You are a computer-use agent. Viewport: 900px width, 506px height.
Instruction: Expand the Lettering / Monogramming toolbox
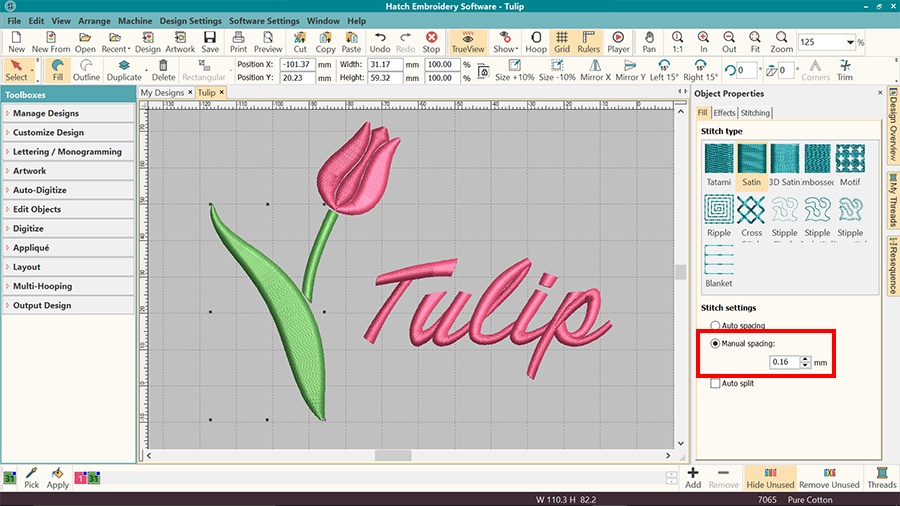pos(68,152)
